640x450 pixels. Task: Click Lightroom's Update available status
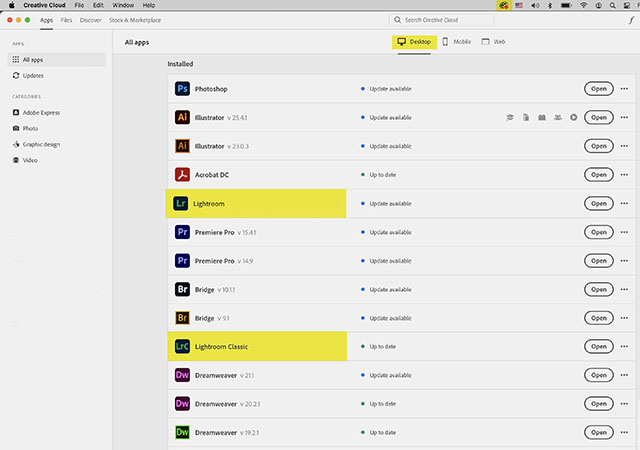click(x=386, y=203)
